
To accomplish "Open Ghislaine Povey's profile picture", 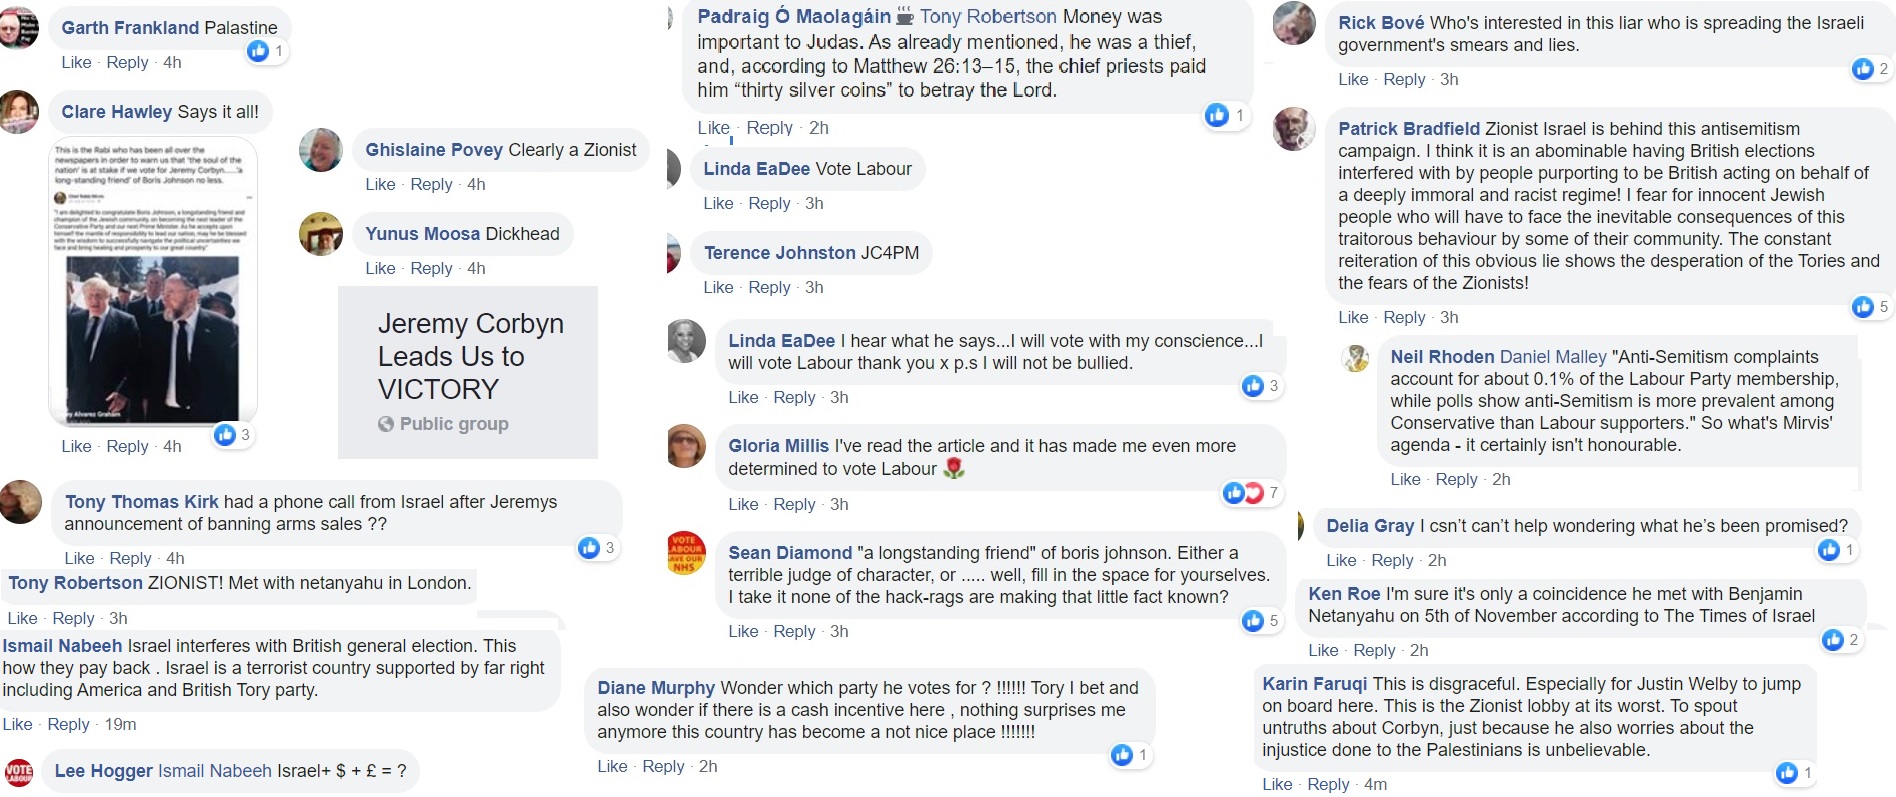I will click(321, 150).
